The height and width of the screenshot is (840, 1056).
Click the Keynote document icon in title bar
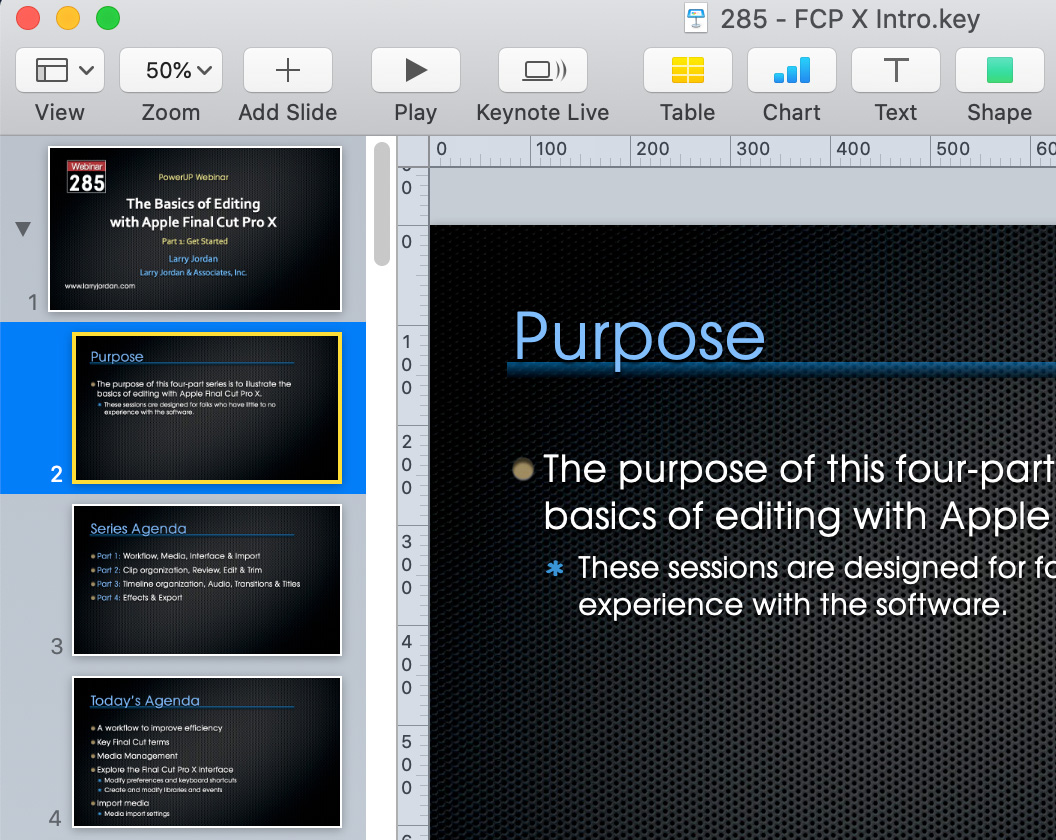[696, 18]
